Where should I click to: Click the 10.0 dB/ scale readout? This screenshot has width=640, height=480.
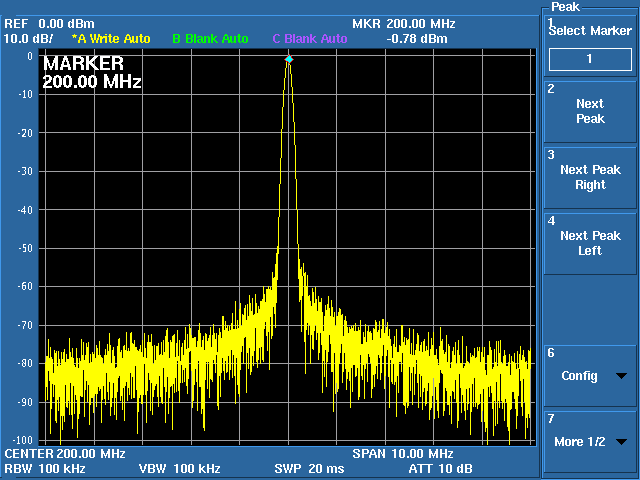(x=29, y=39)
